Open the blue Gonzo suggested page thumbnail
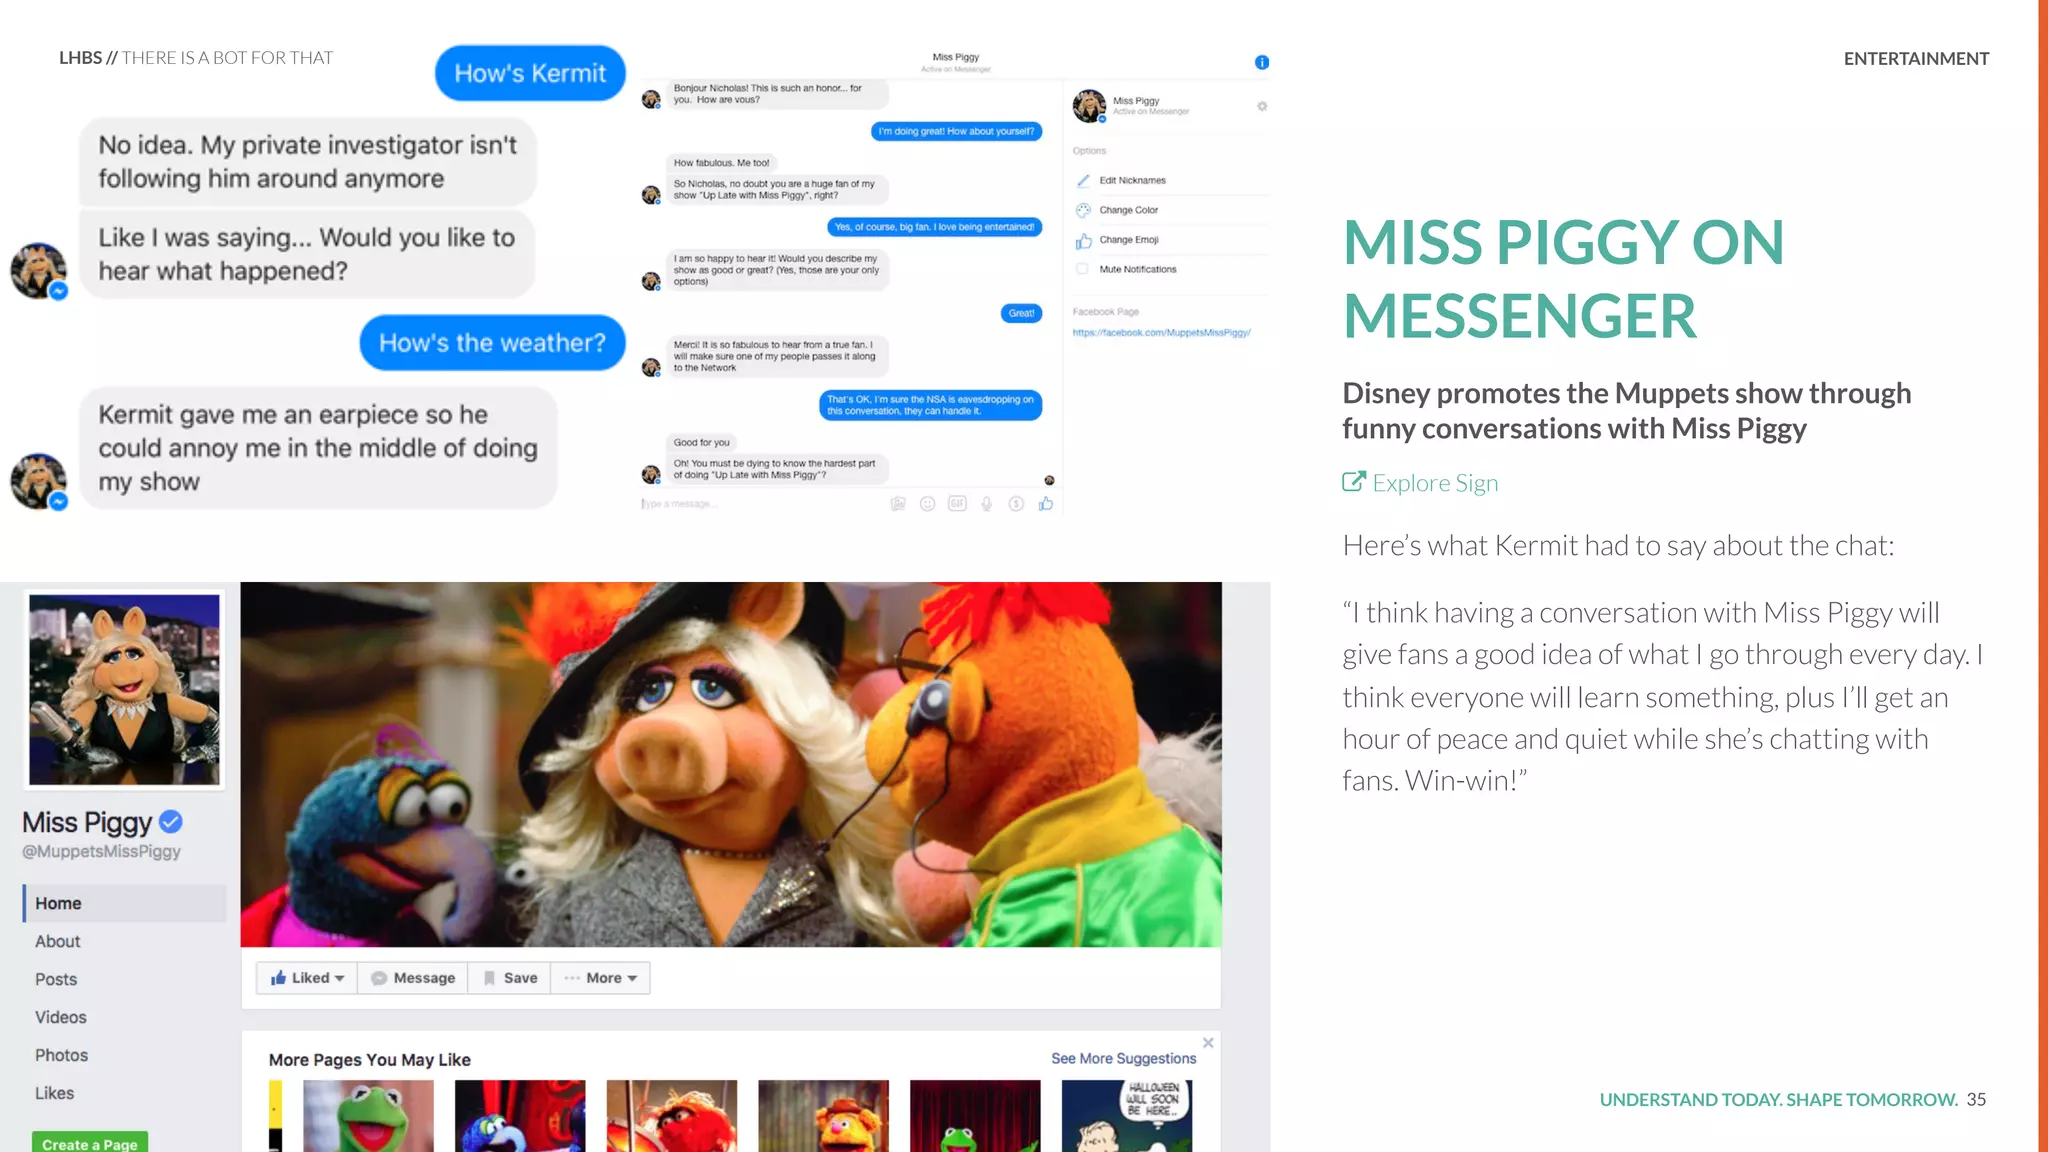2048x1152 pixels. click(520, 1116)
